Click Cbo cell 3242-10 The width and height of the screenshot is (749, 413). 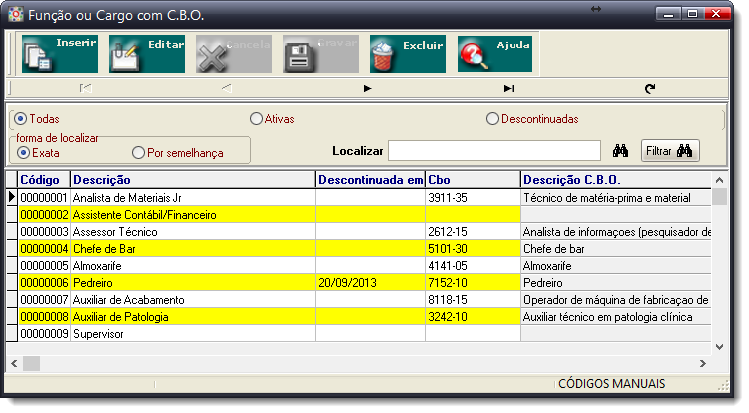tap(472, 317)
